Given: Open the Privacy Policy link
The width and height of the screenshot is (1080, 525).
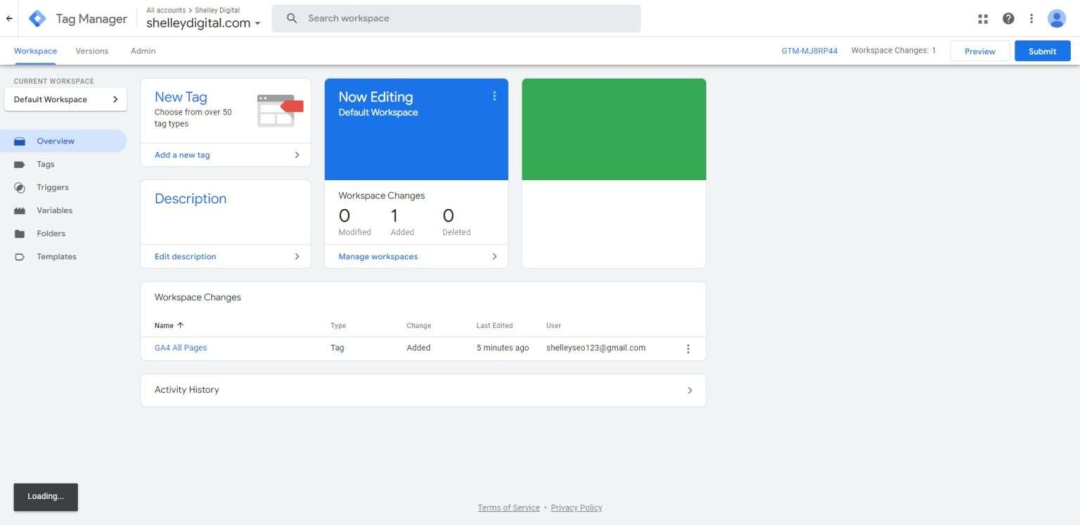Looking at the screenshot, I should coord(577,508).
